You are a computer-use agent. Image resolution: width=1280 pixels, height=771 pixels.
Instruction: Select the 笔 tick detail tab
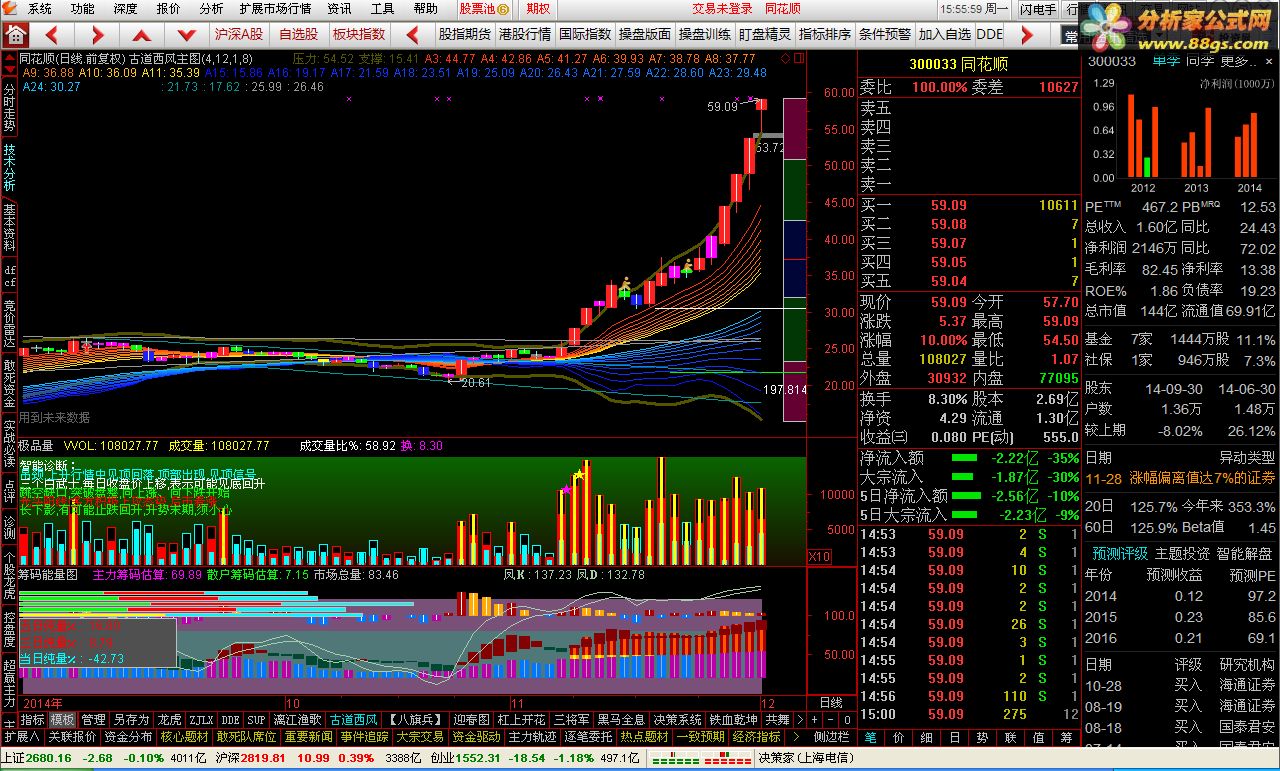(870, 736)
